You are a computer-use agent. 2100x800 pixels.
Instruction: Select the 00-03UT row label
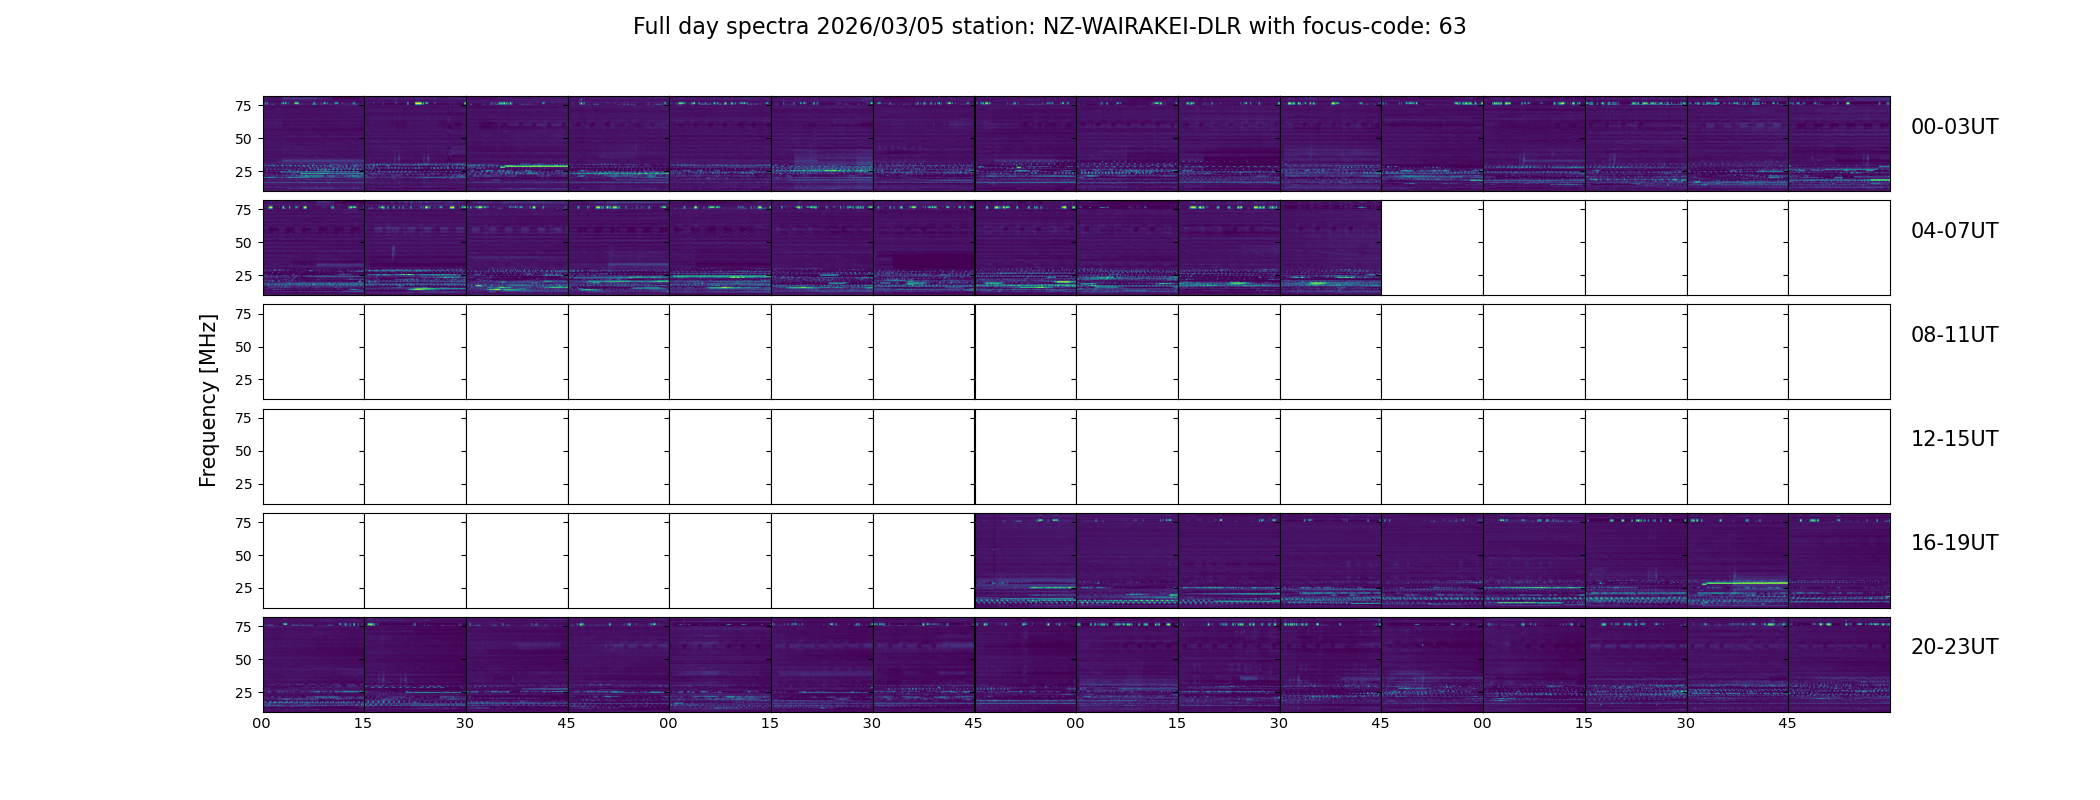click(x=1954, y=127)
